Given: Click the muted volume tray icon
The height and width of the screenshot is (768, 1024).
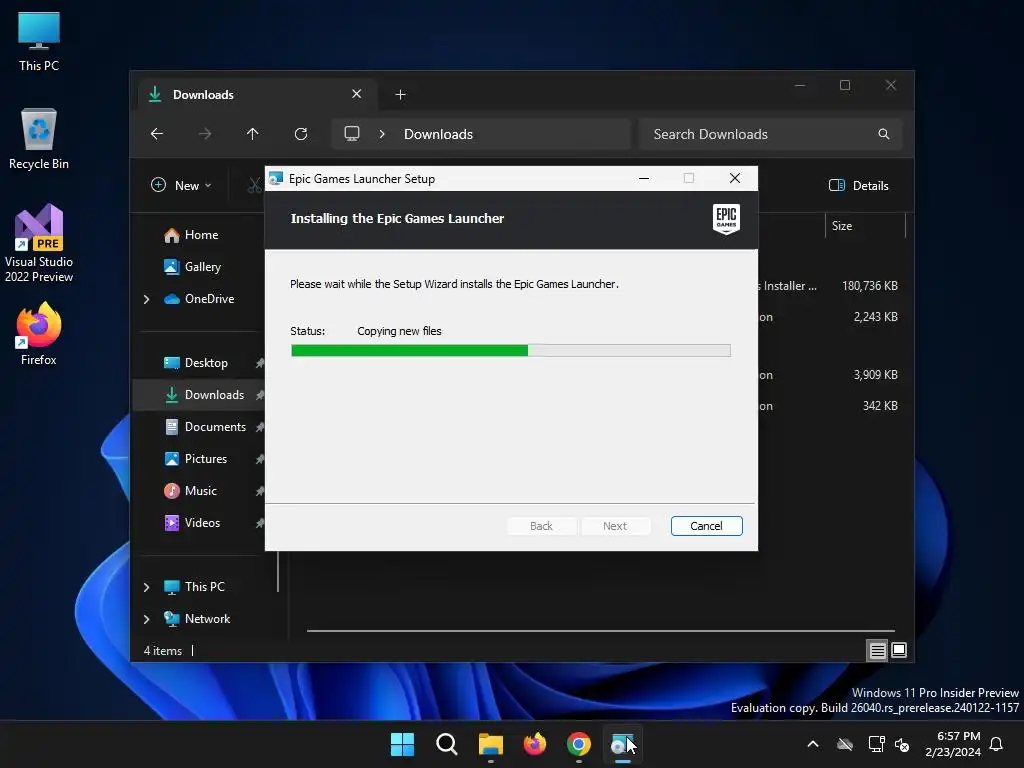Looking at the screenshot, I should (902, 744).
